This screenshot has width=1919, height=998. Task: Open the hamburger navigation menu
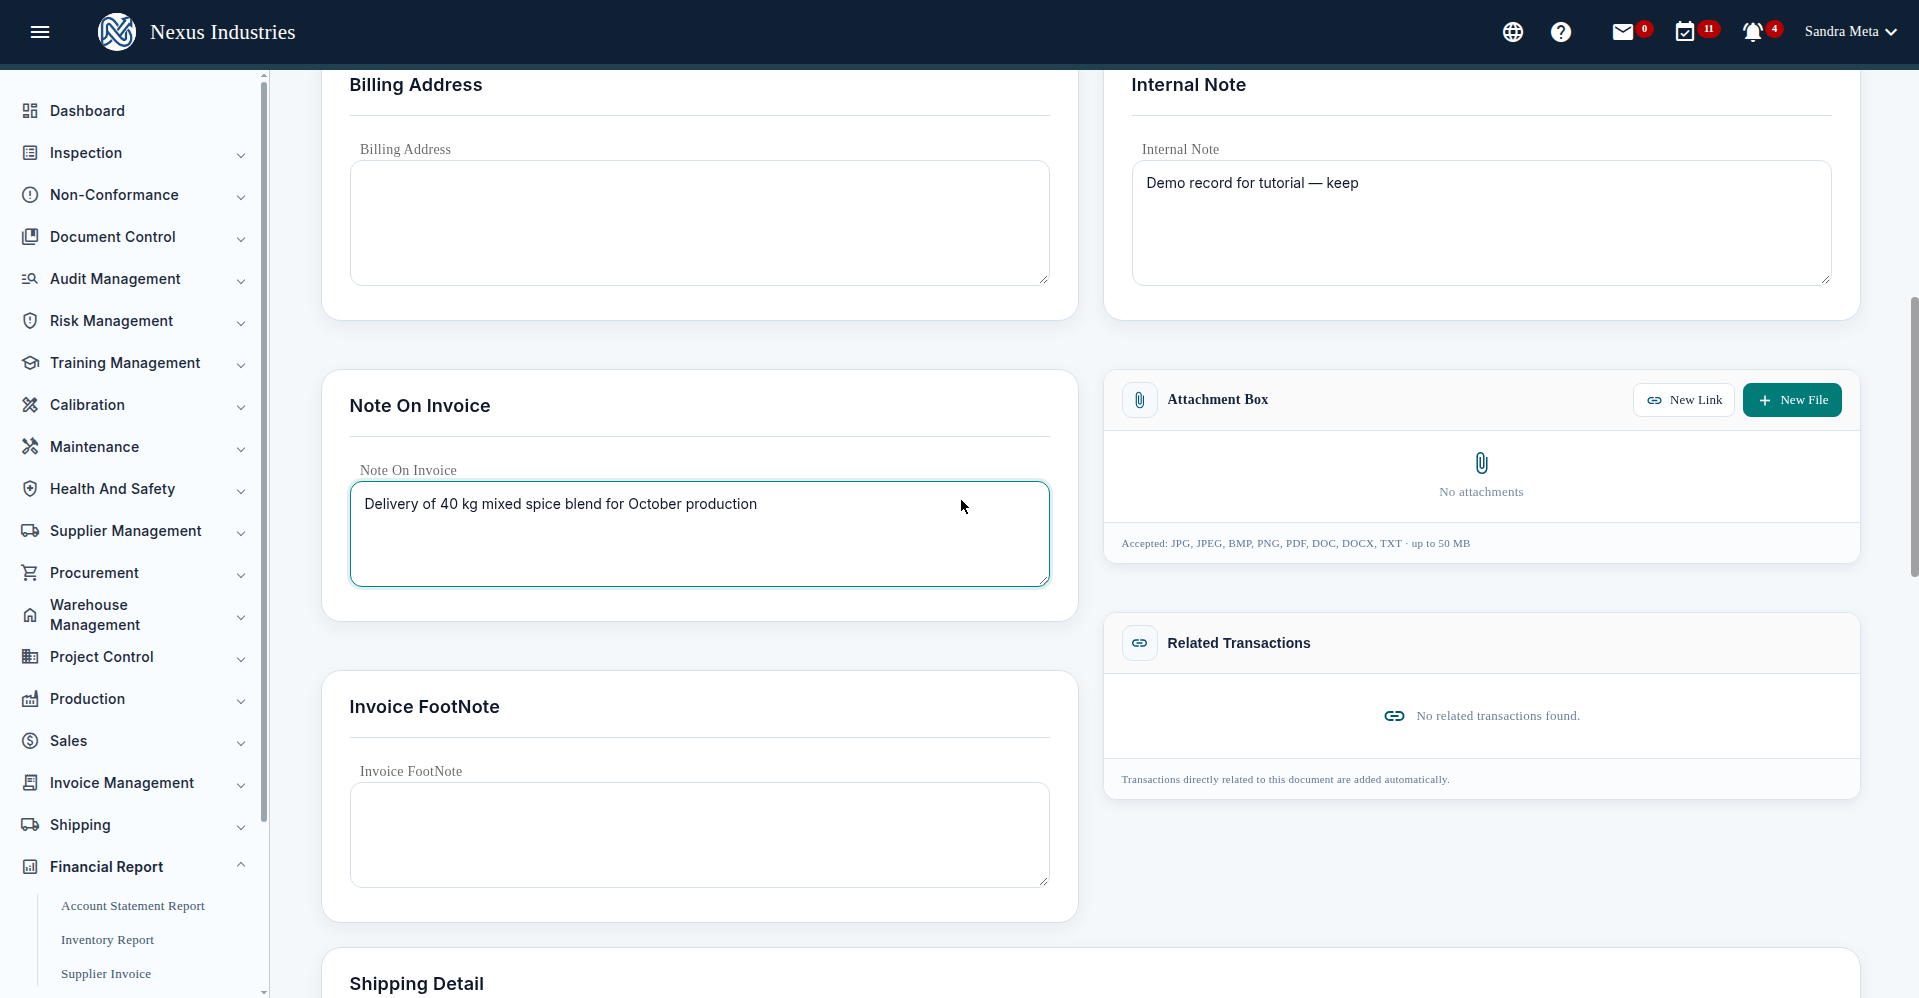coord(40,32)
